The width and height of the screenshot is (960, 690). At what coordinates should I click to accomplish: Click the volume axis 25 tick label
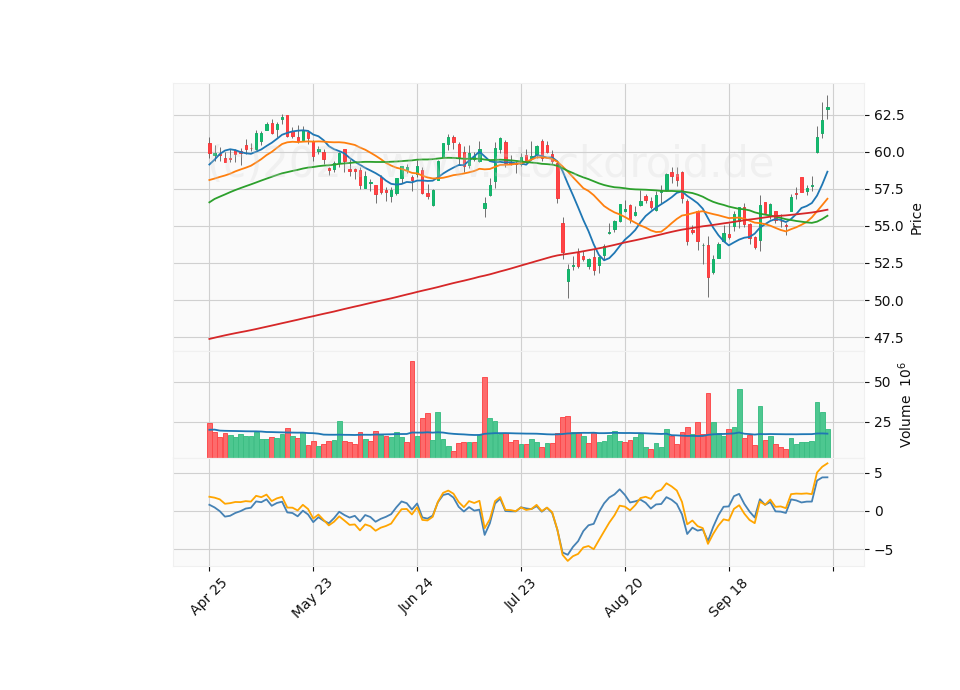click(x=882, y=422)
